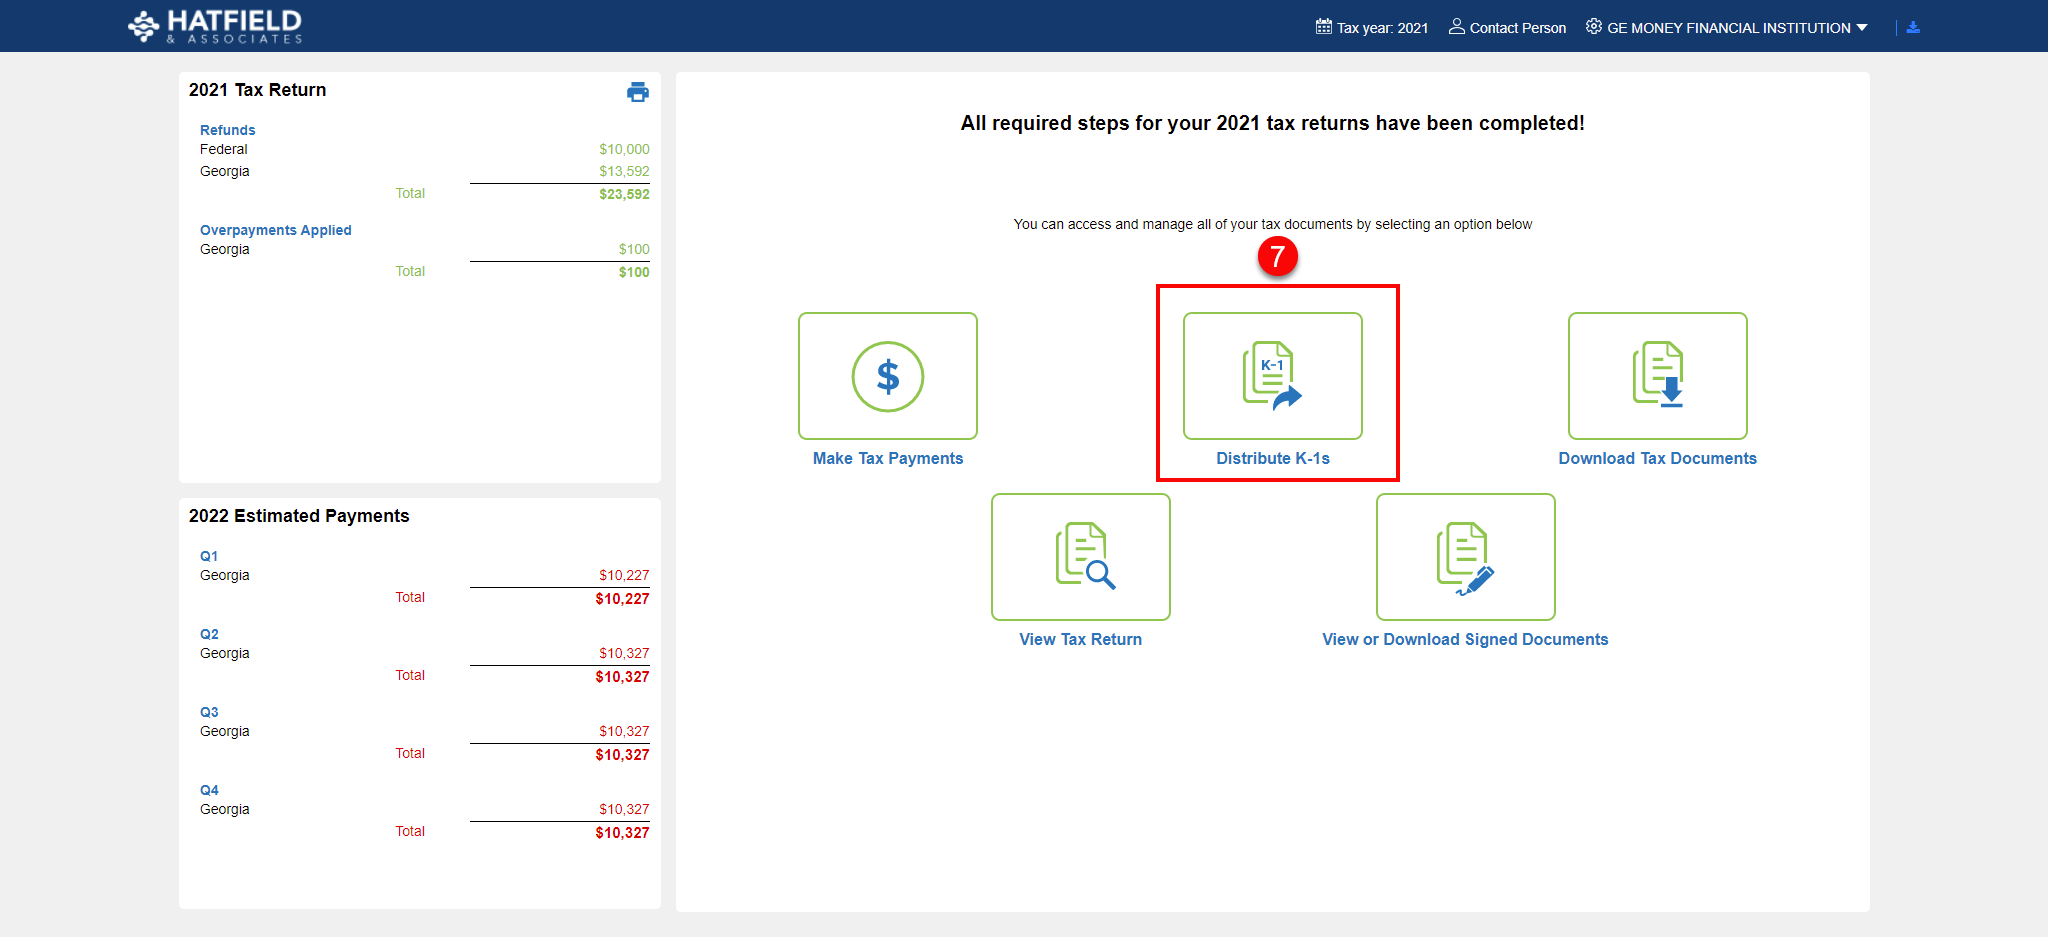2048x937 pixels.
Task: Click the Hatfield & Associates logo
Action: pyautogui.click(x=215, y=27)
